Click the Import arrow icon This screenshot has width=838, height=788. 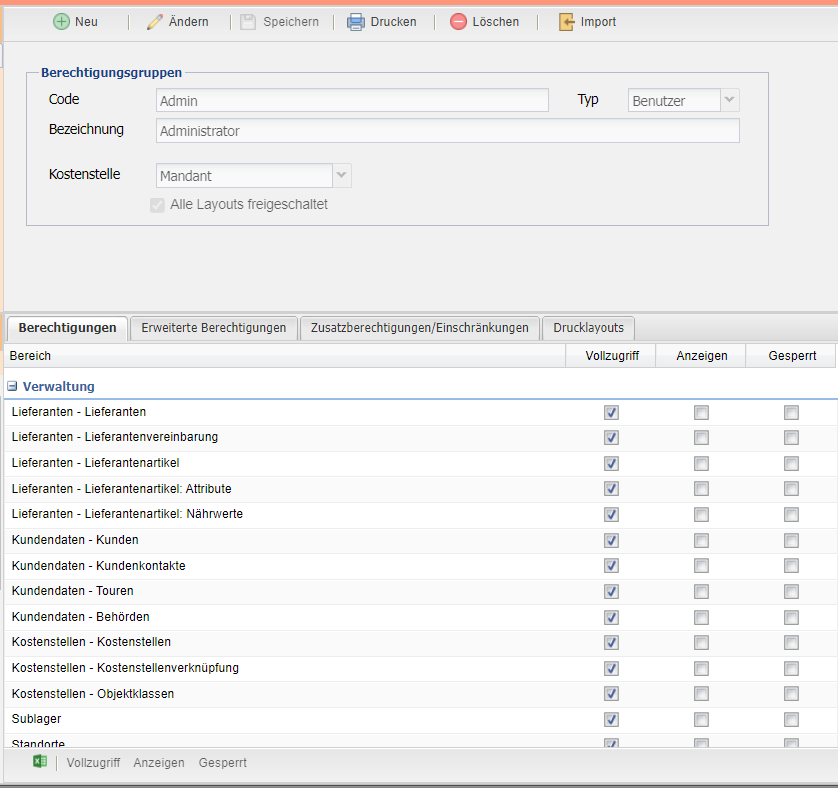coord(567,22)
